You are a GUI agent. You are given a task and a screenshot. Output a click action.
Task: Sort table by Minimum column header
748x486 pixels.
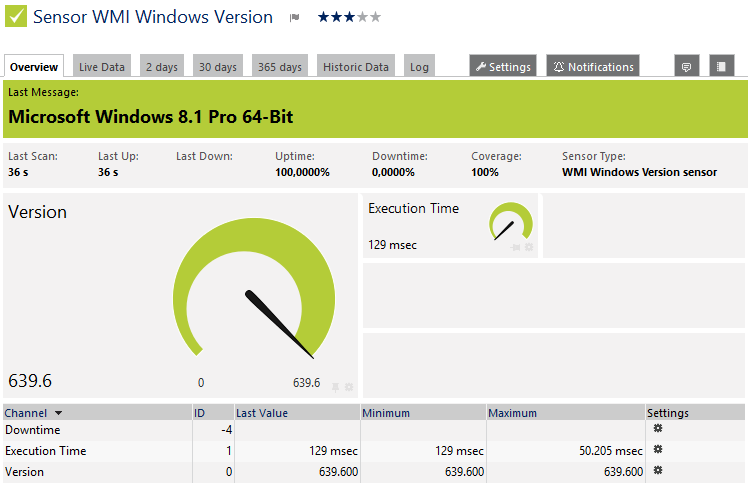coord(386,413)
